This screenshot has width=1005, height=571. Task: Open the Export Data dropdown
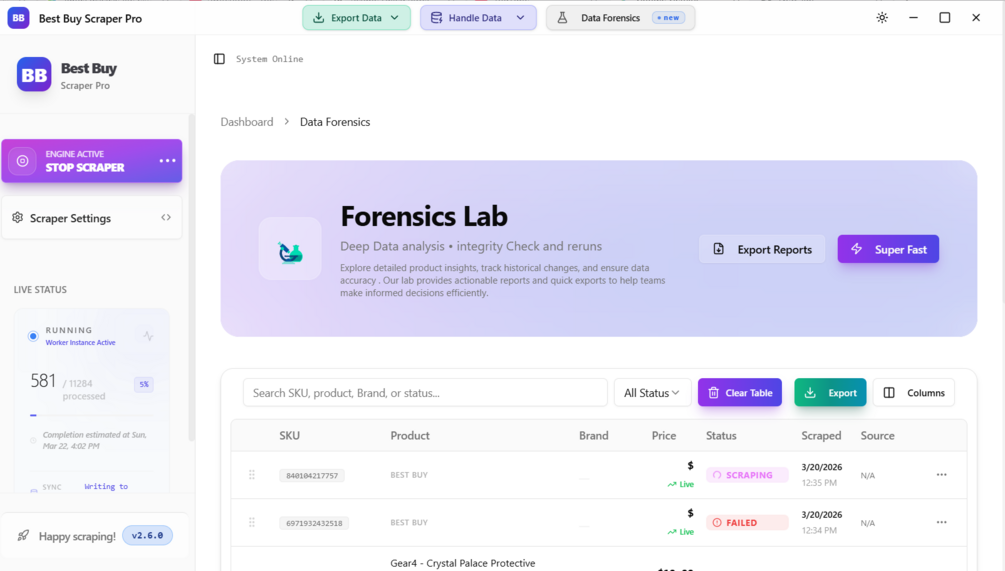pos(356,18)
